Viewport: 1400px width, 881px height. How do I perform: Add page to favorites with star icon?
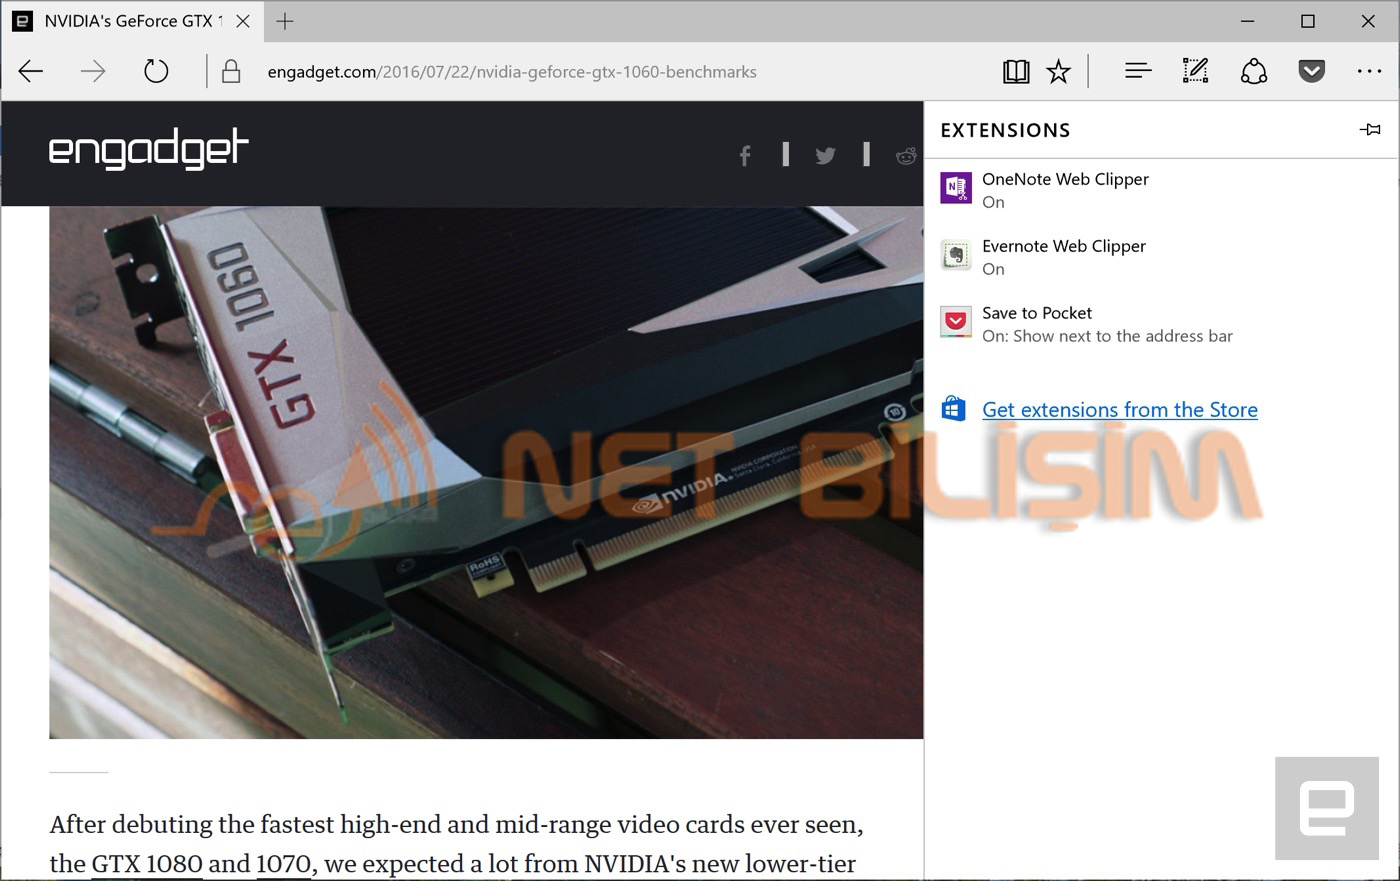point(1058,71)
